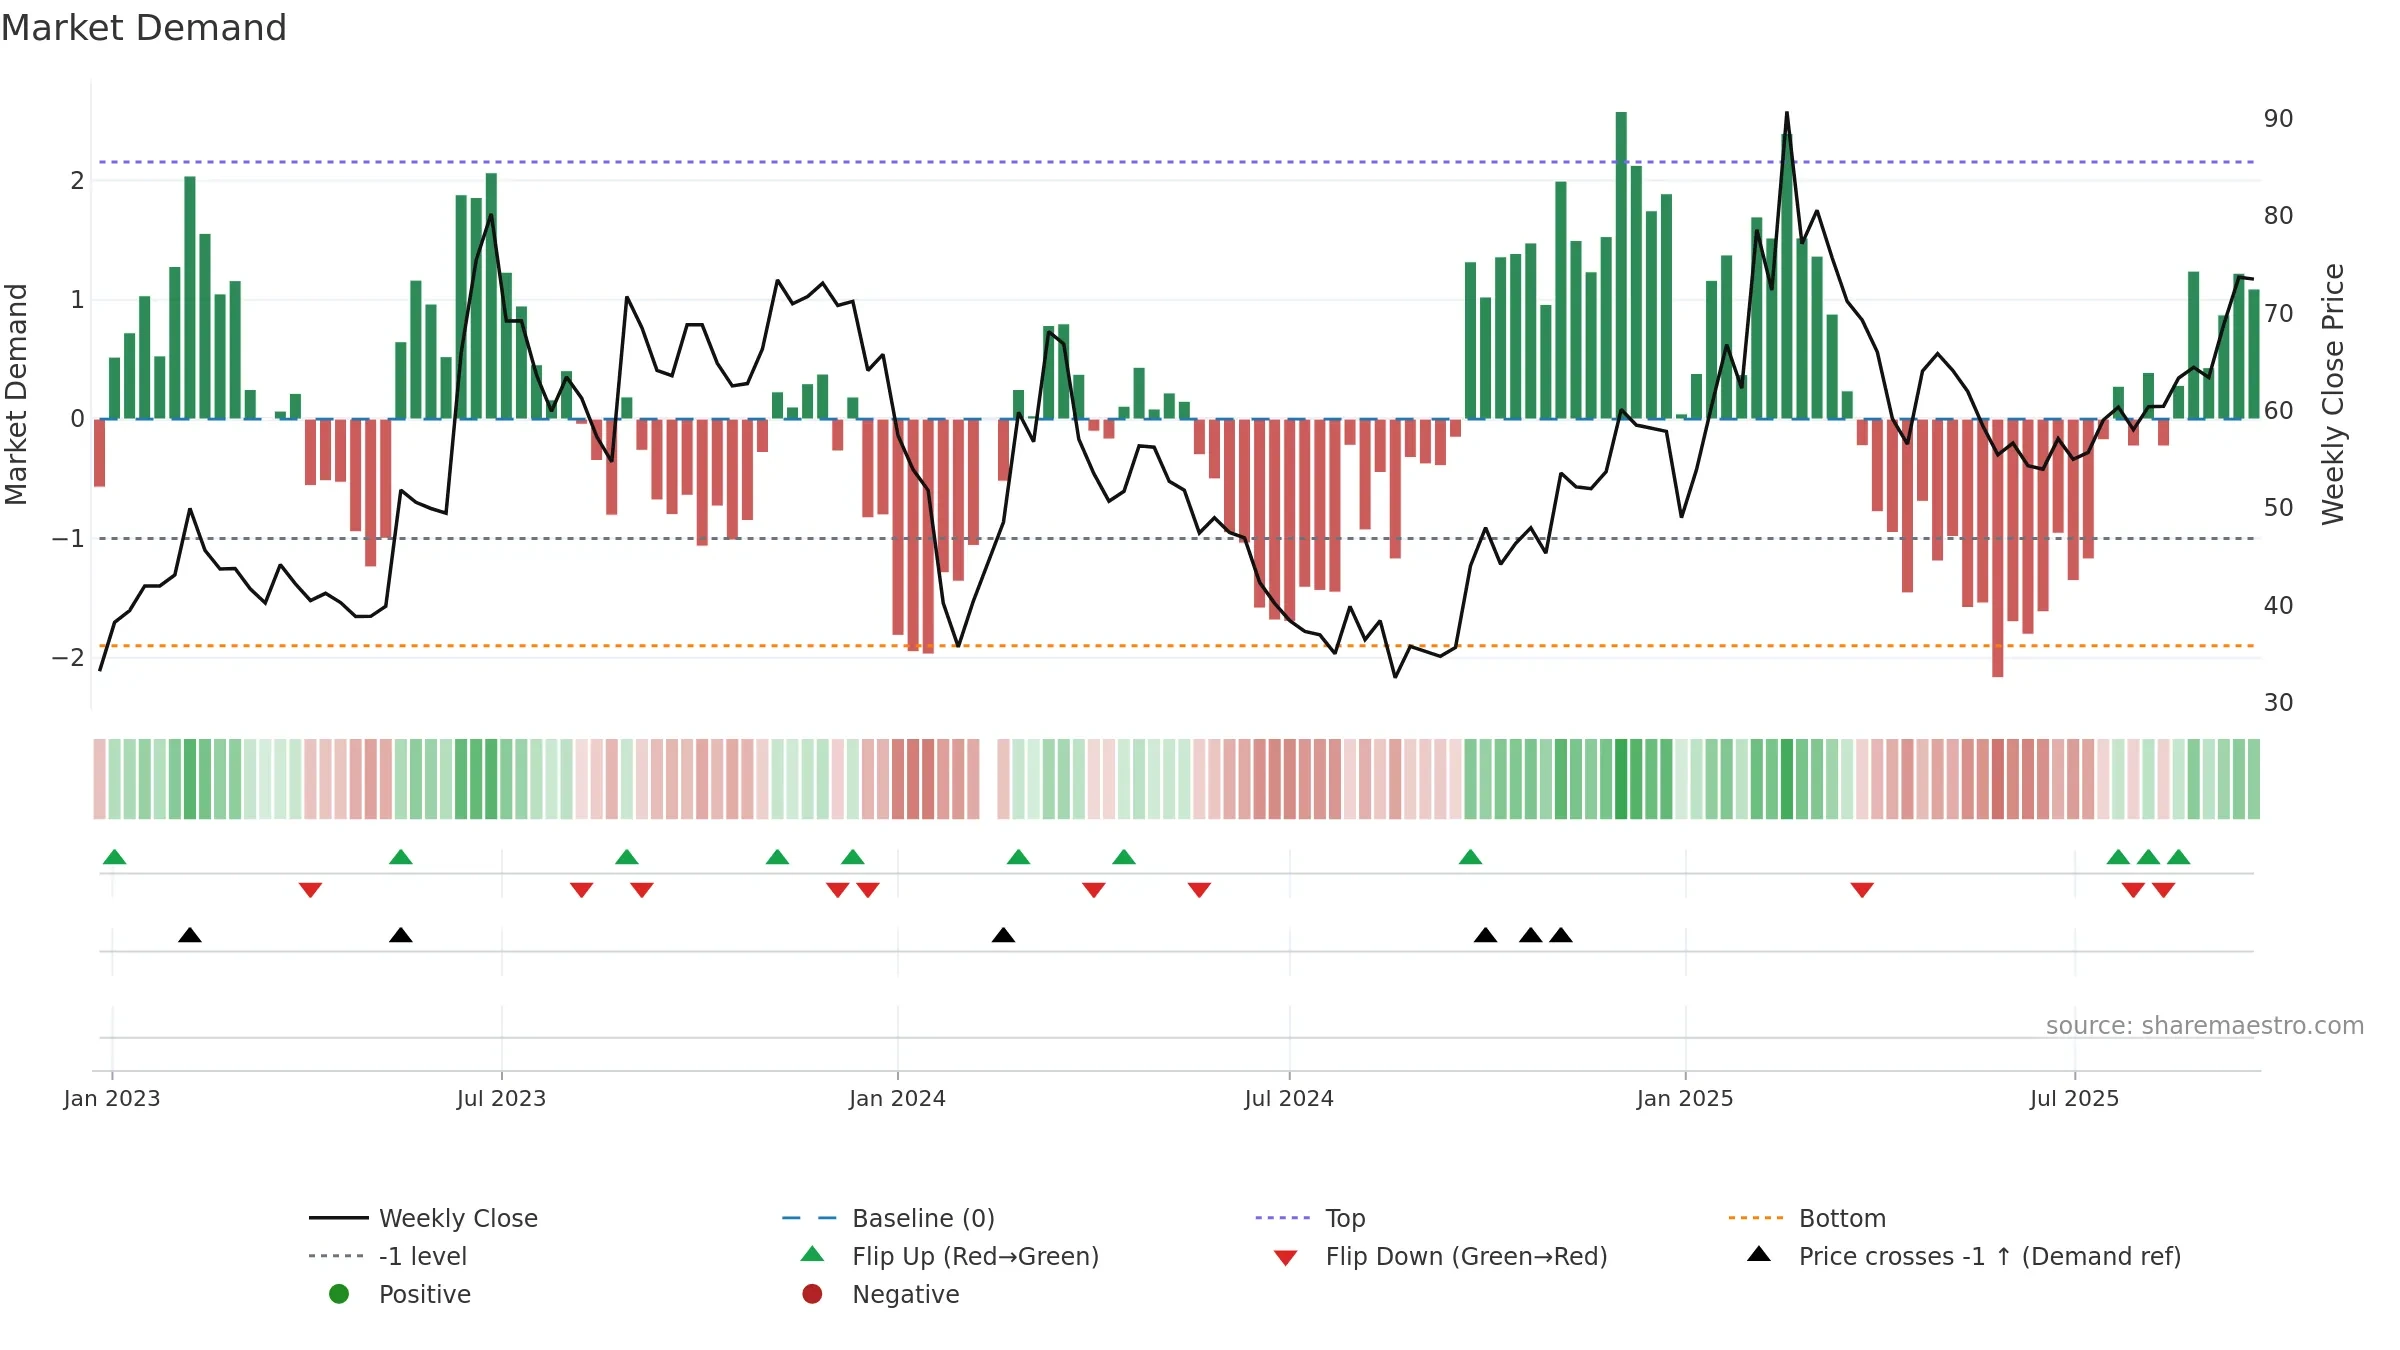Click the source: sharemaestro.com text

pyautogui.click(x=2204, y=1025)
